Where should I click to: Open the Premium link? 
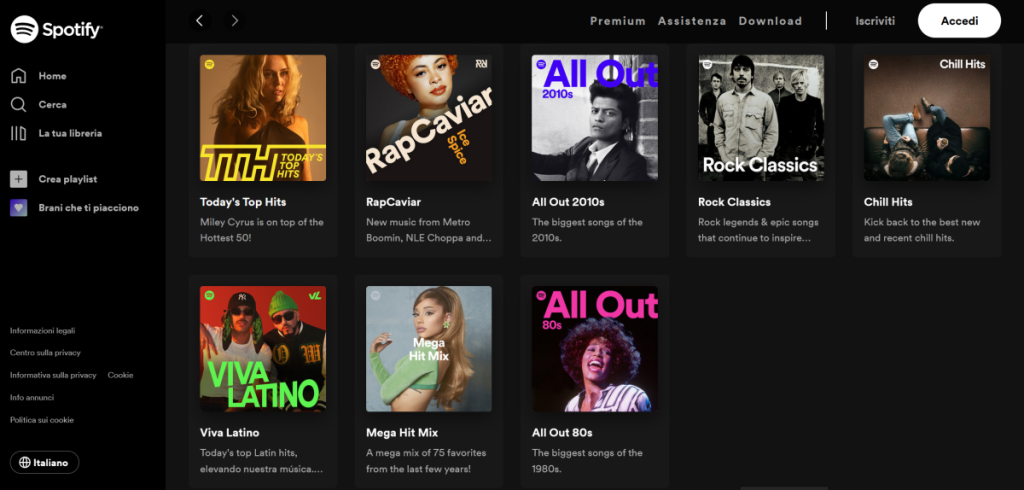tap(618, 21)
